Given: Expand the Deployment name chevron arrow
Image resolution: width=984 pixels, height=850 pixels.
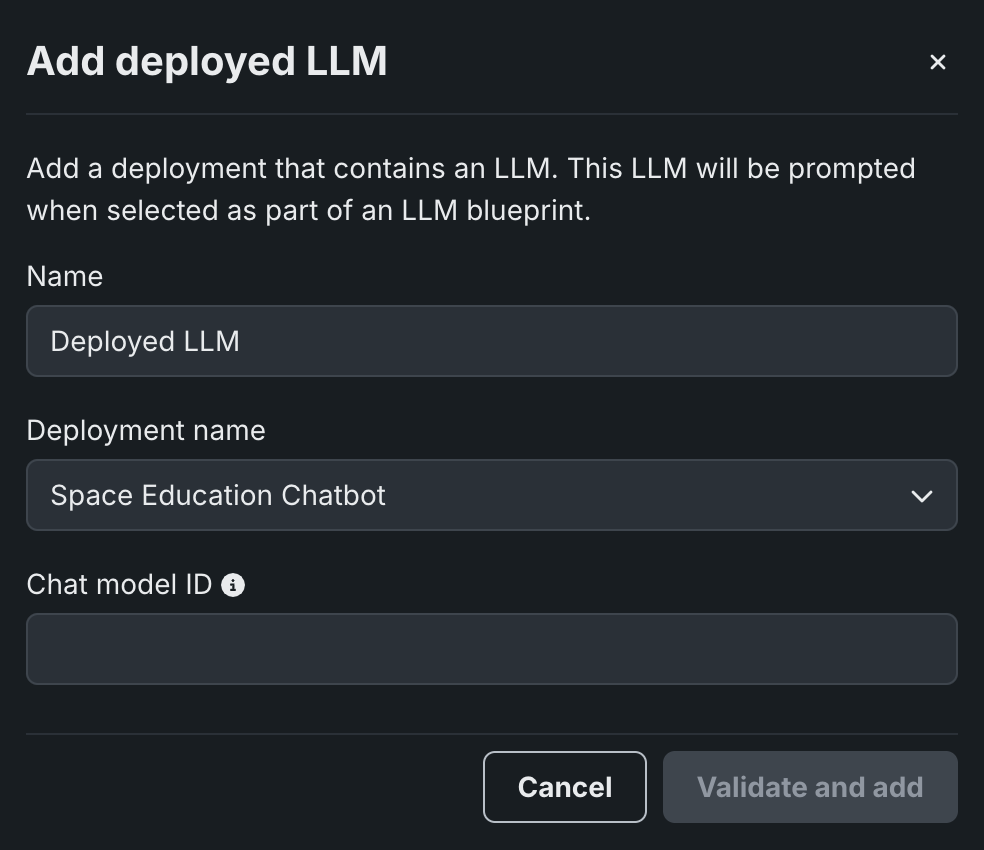Looking at the screenshot, I should coord(922,496).
